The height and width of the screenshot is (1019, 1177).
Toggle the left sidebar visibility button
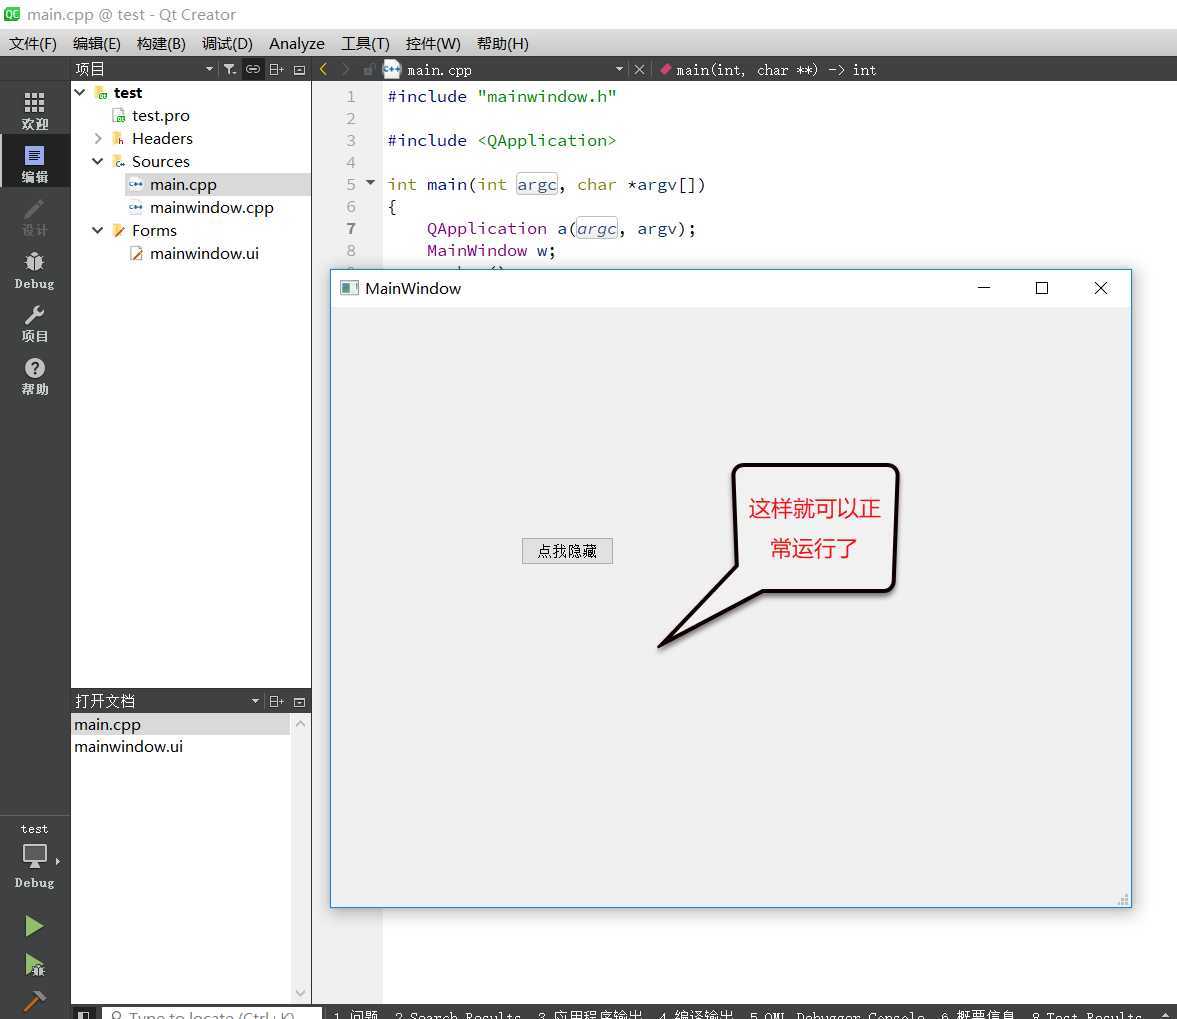point(84,1014)
